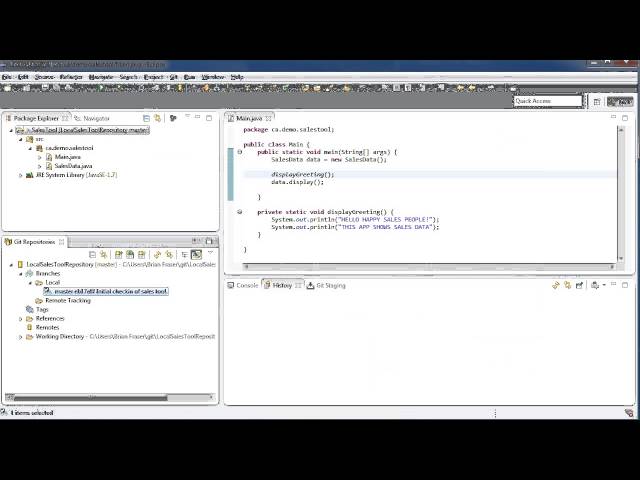
Task: Collapse all in Git Repositories toolbar
Action: click(92, 255)
